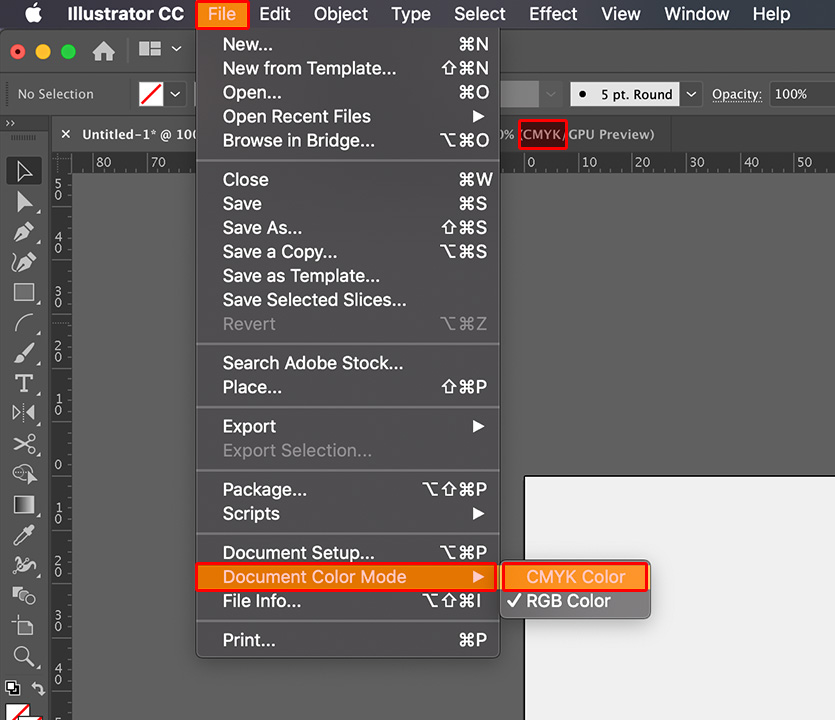
Task: Select the Paintbrush tool
Action: coord(24,353)
